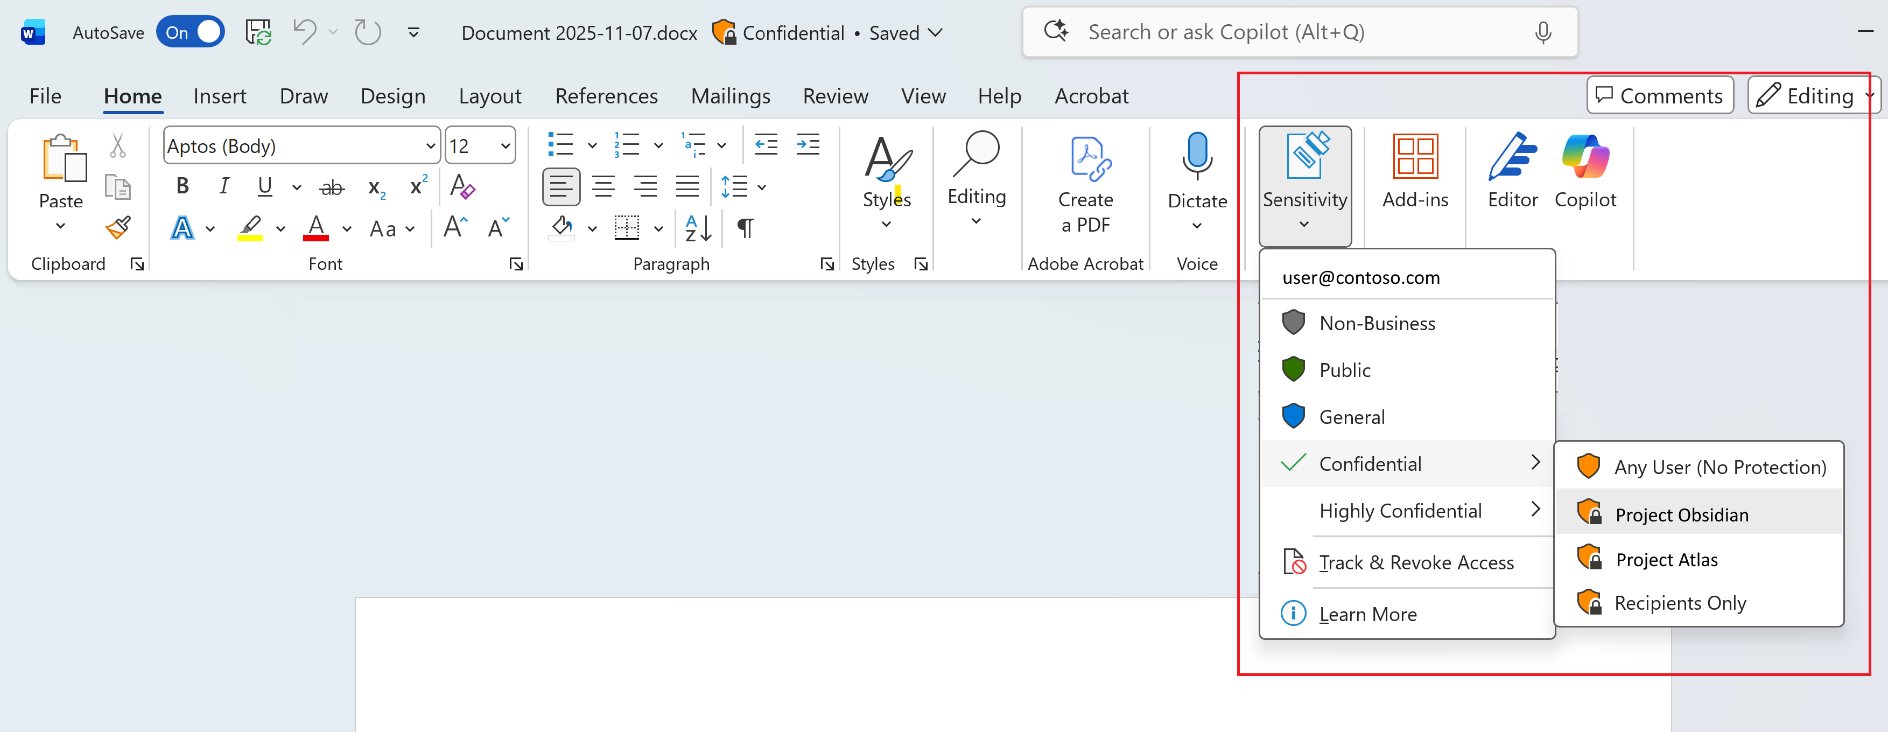Turn off the AutoSave toggle

(x=191, y=32)
